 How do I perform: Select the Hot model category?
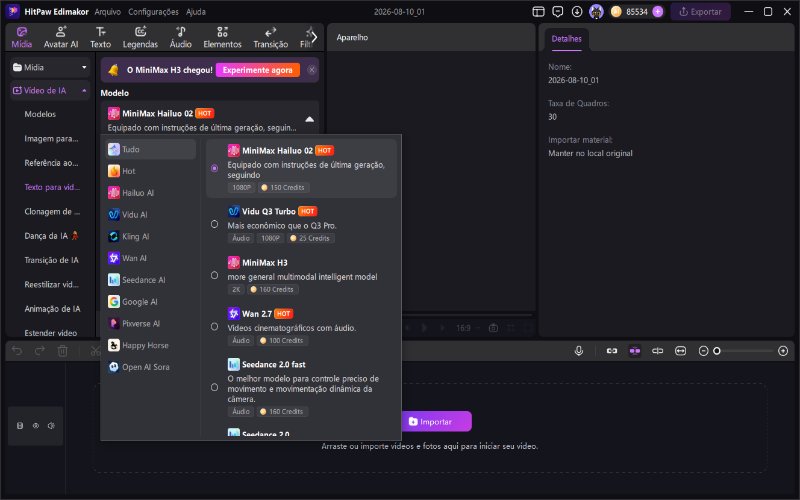(151, 171)
